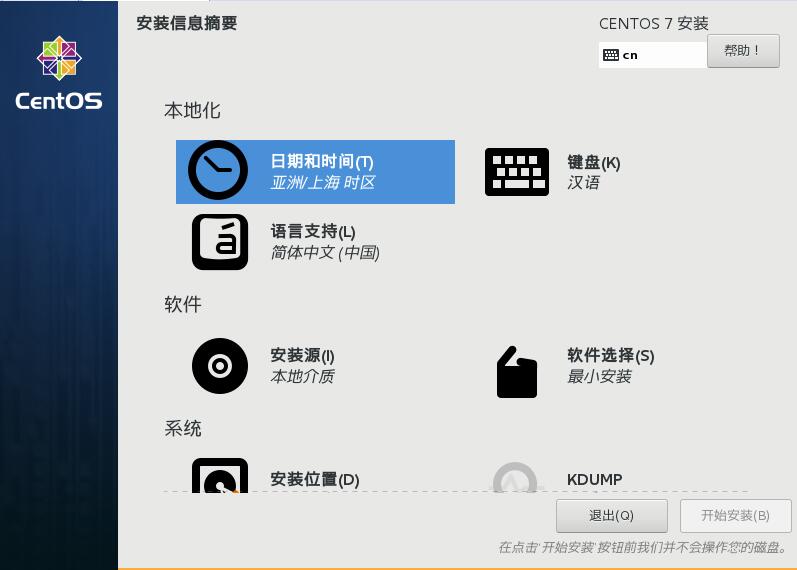Open 日期和时间(T) settings

tap(315, 172)
